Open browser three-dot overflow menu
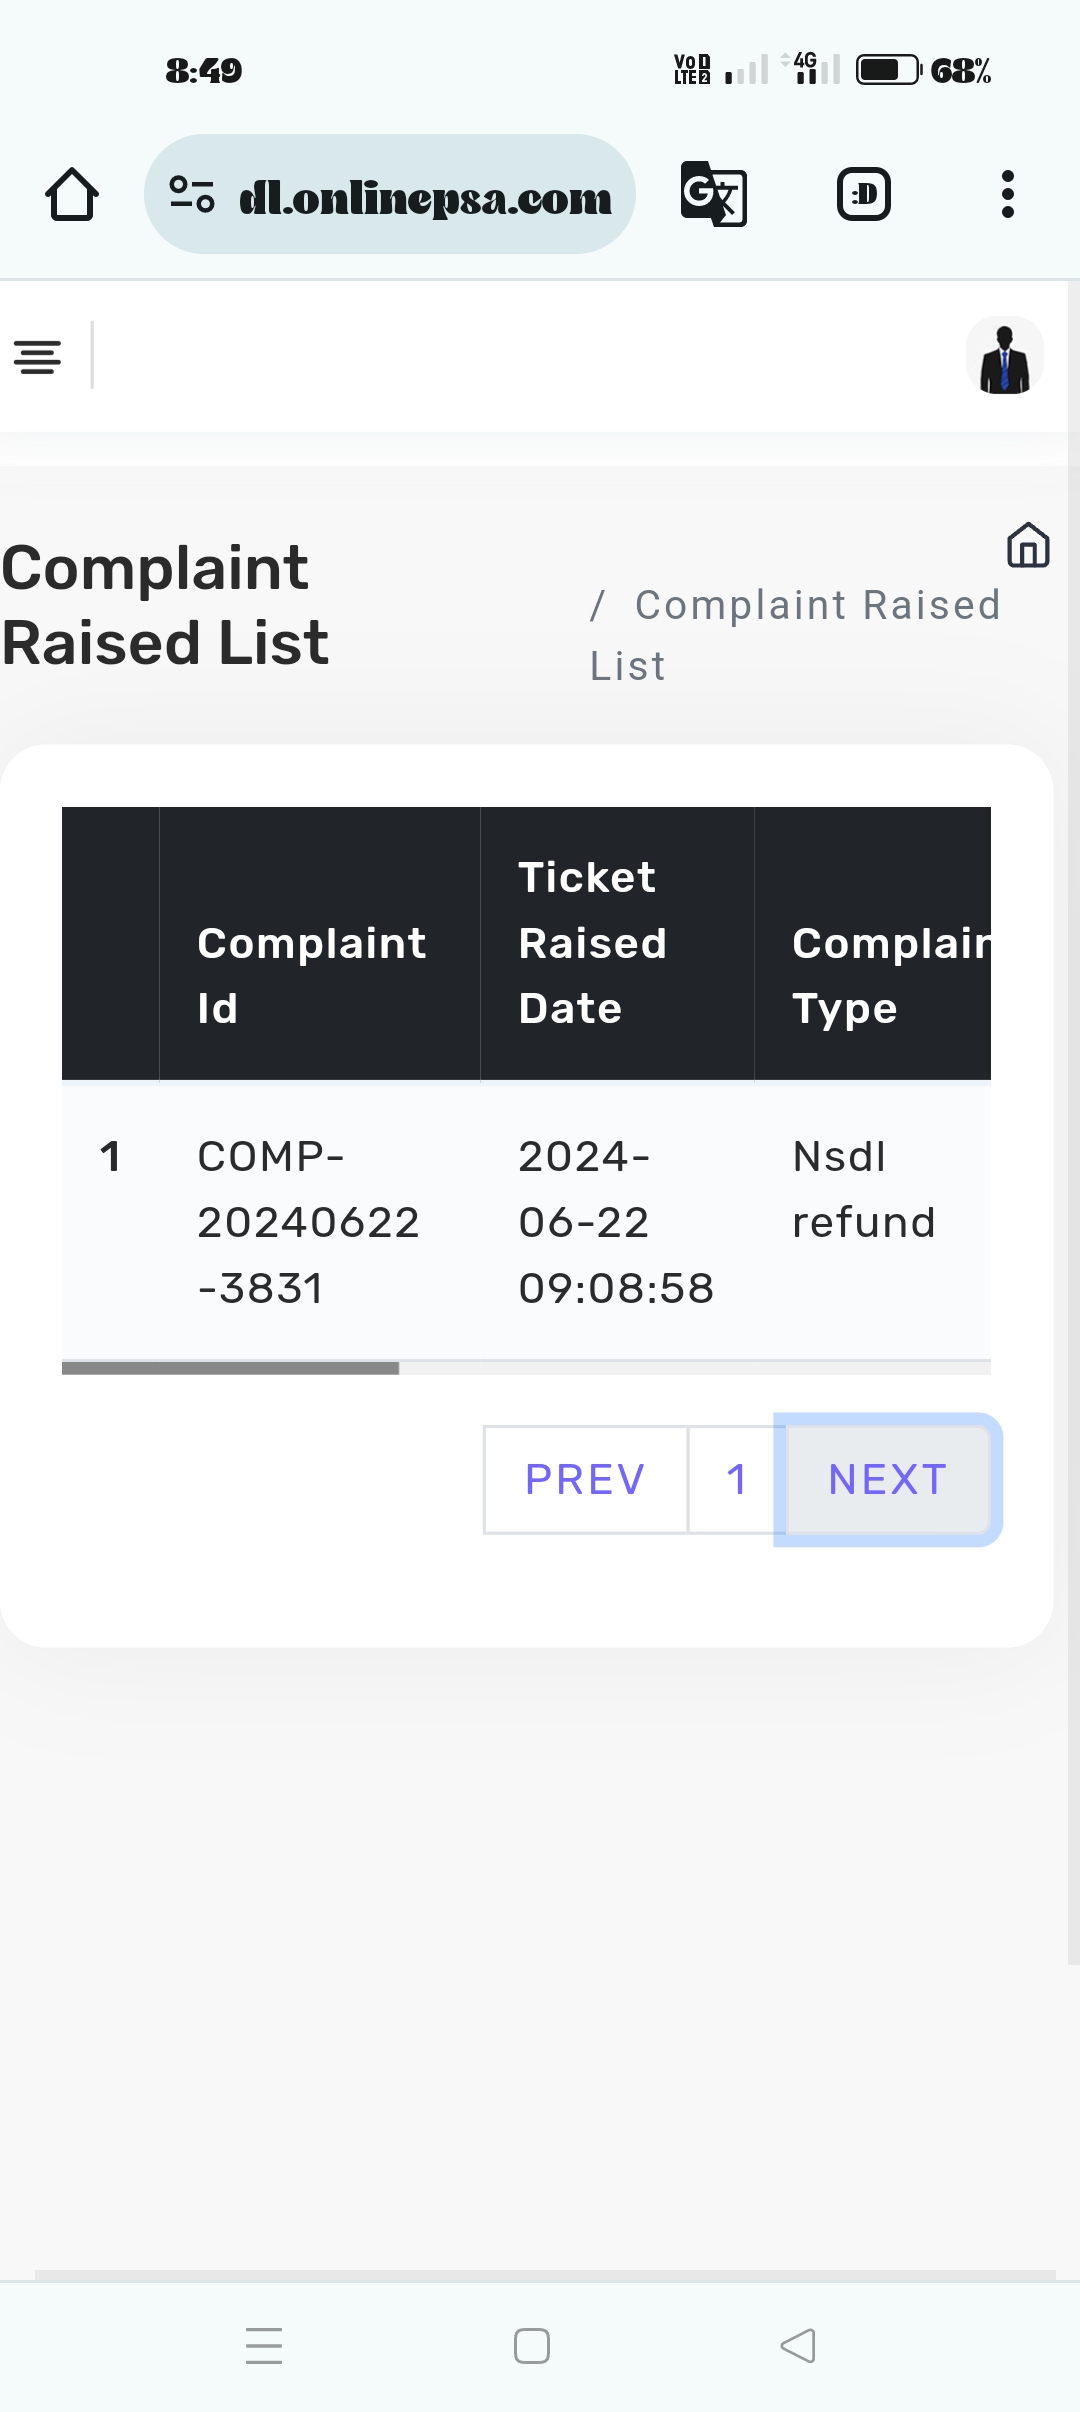Image resolution: width=1080 pixels, height=2412 pixels. point(1007,194)
